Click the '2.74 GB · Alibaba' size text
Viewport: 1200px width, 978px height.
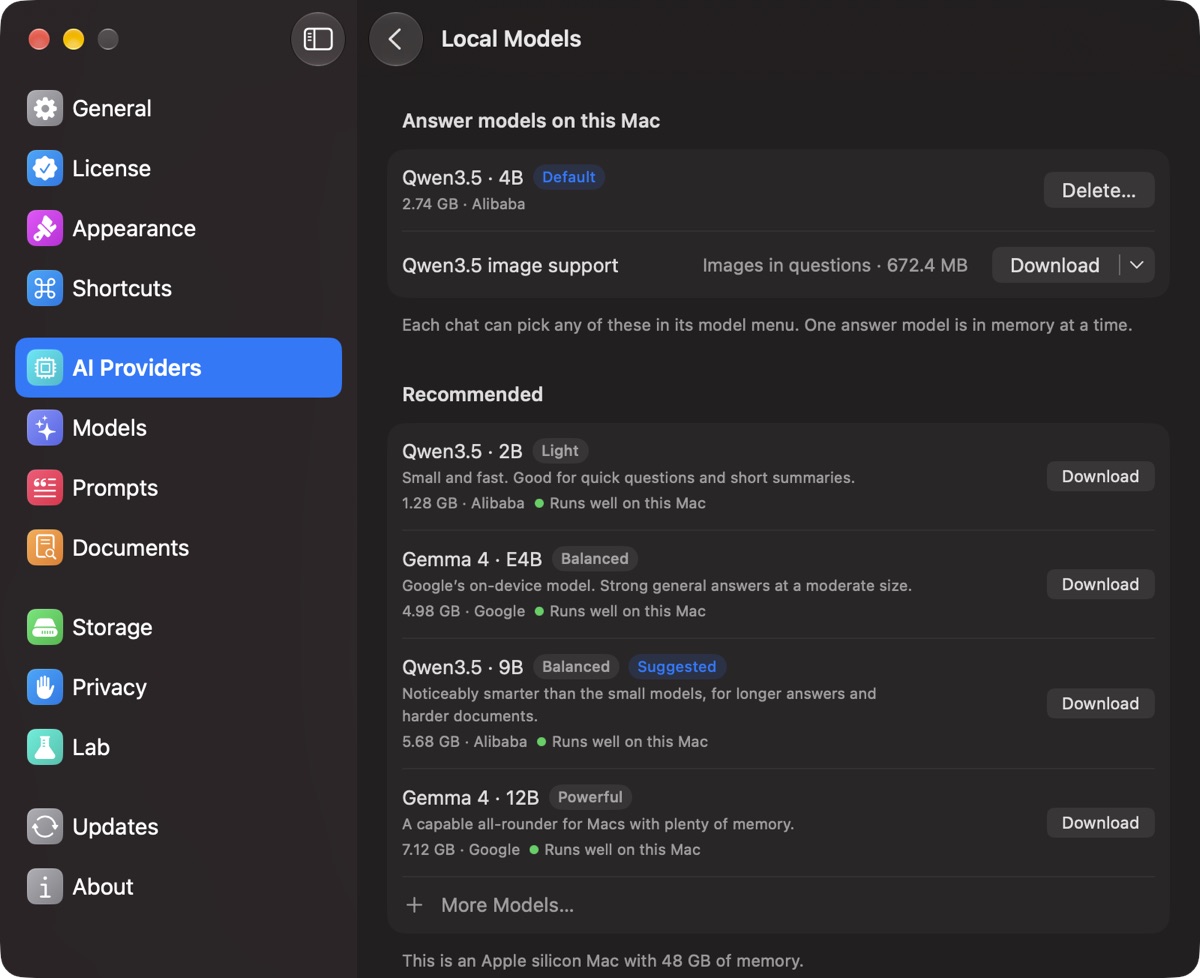[x=463, y=204]
